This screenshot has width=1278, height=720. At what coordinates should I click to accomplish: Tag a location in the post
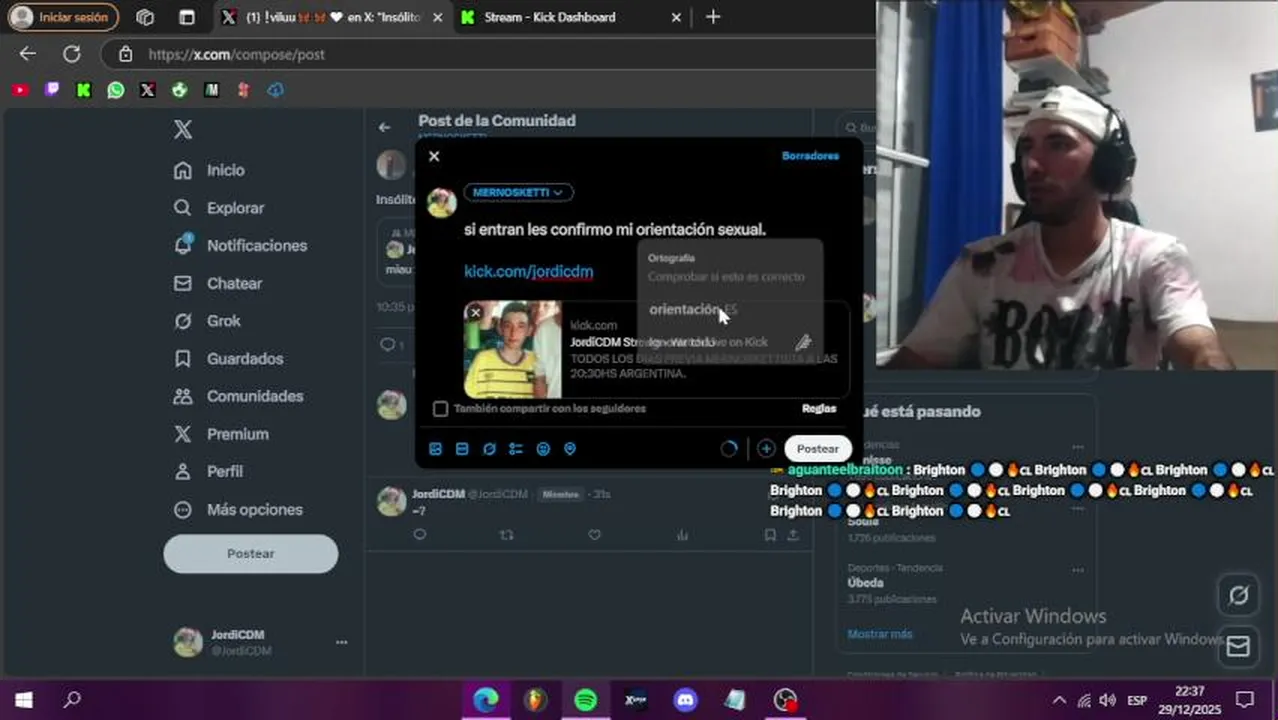click(570, 449)
